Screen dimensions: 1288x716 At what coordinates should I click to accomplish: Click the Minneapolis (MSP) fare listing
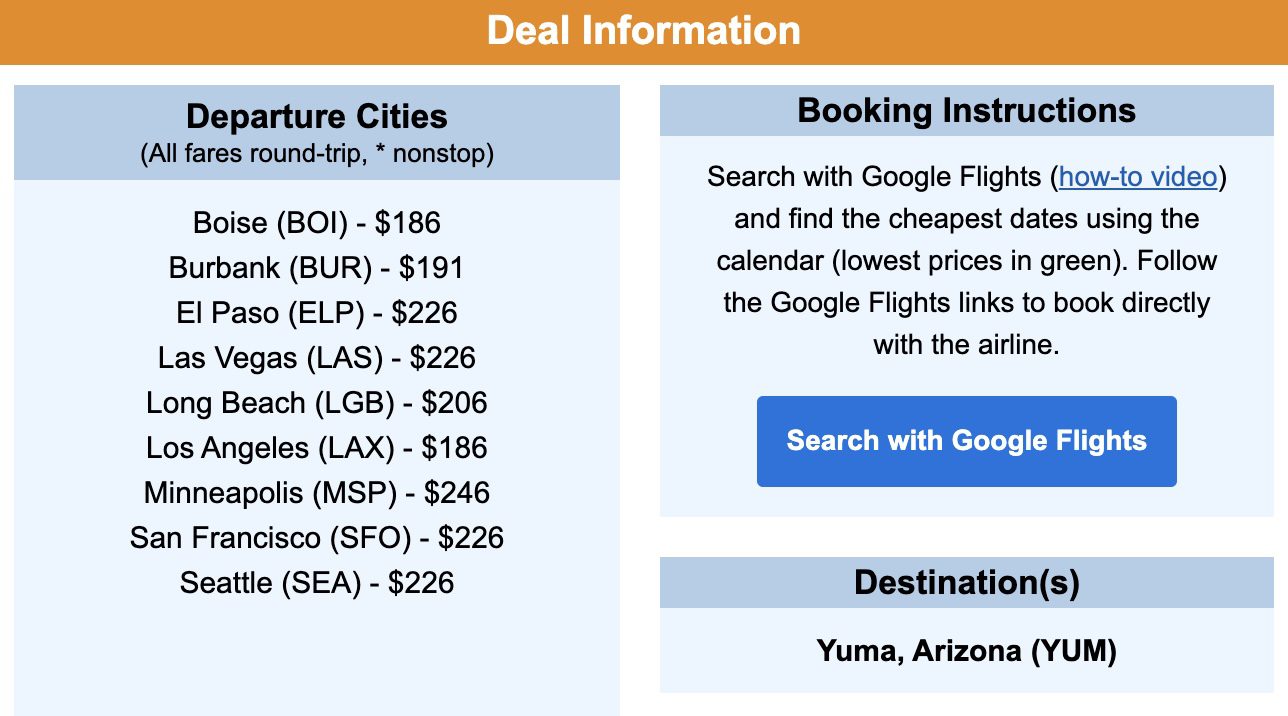[316, 492]
